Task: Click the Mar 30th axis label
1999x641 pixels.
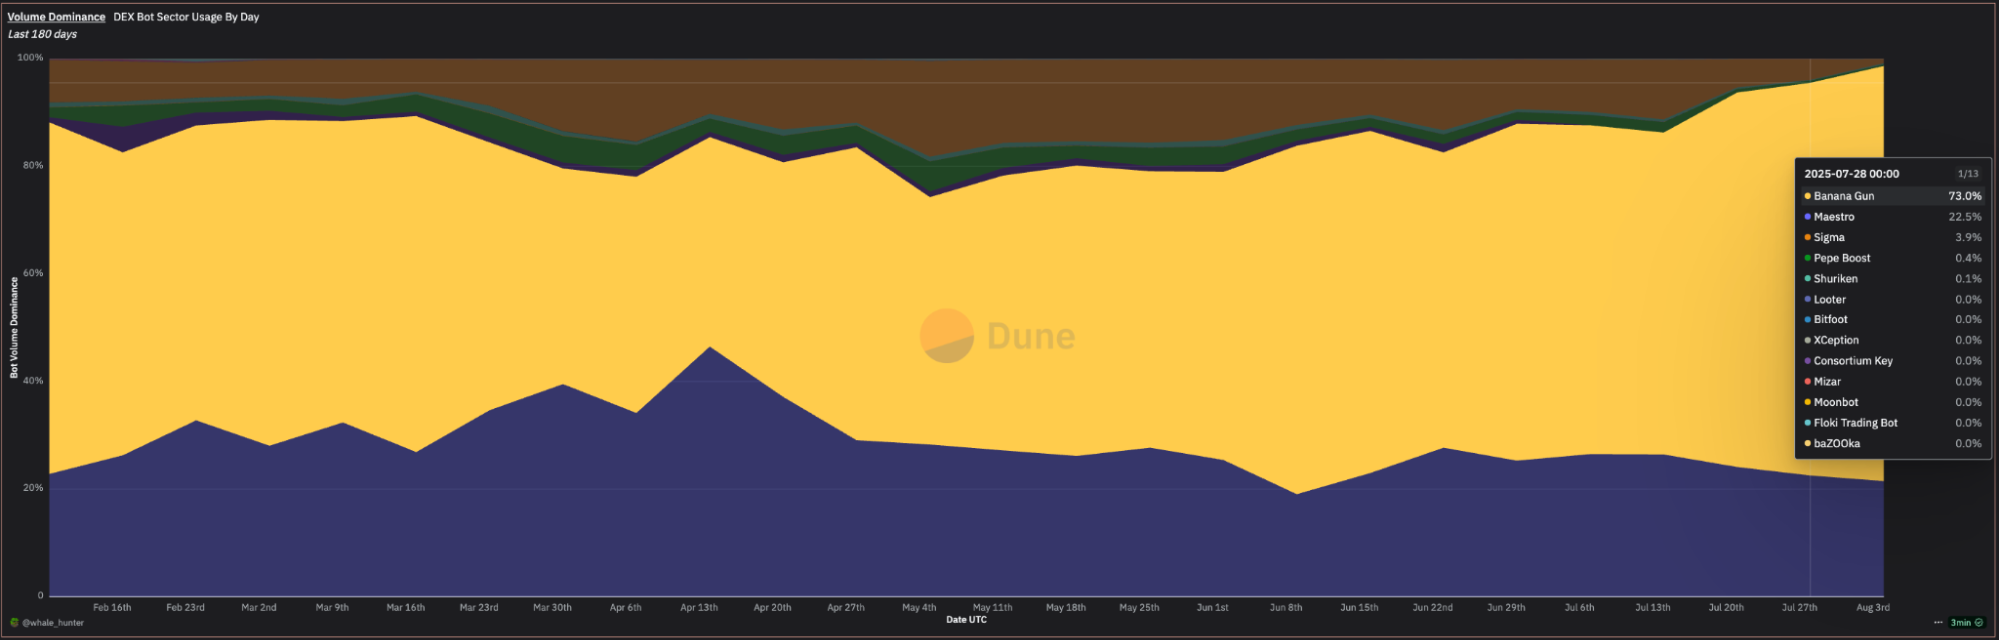Action: click(552, 608)
